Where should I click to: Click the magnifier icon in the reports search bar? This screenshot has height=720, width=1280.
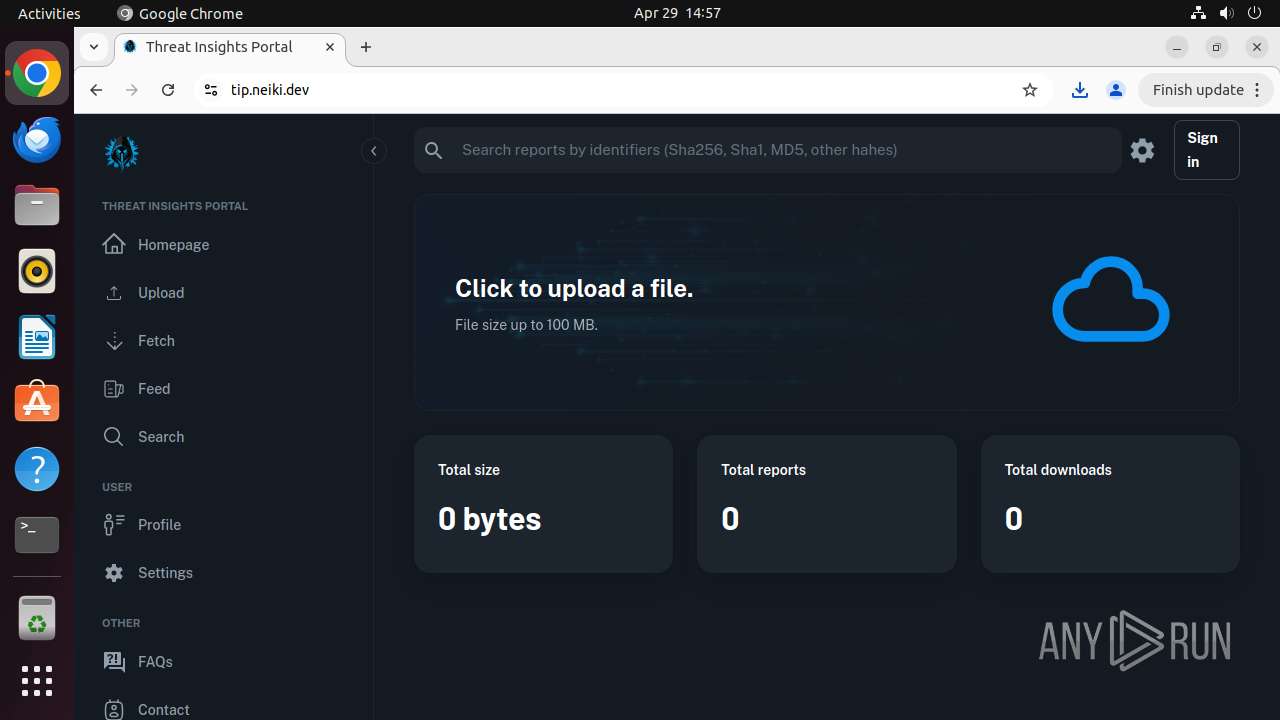[x=433, y=150]
